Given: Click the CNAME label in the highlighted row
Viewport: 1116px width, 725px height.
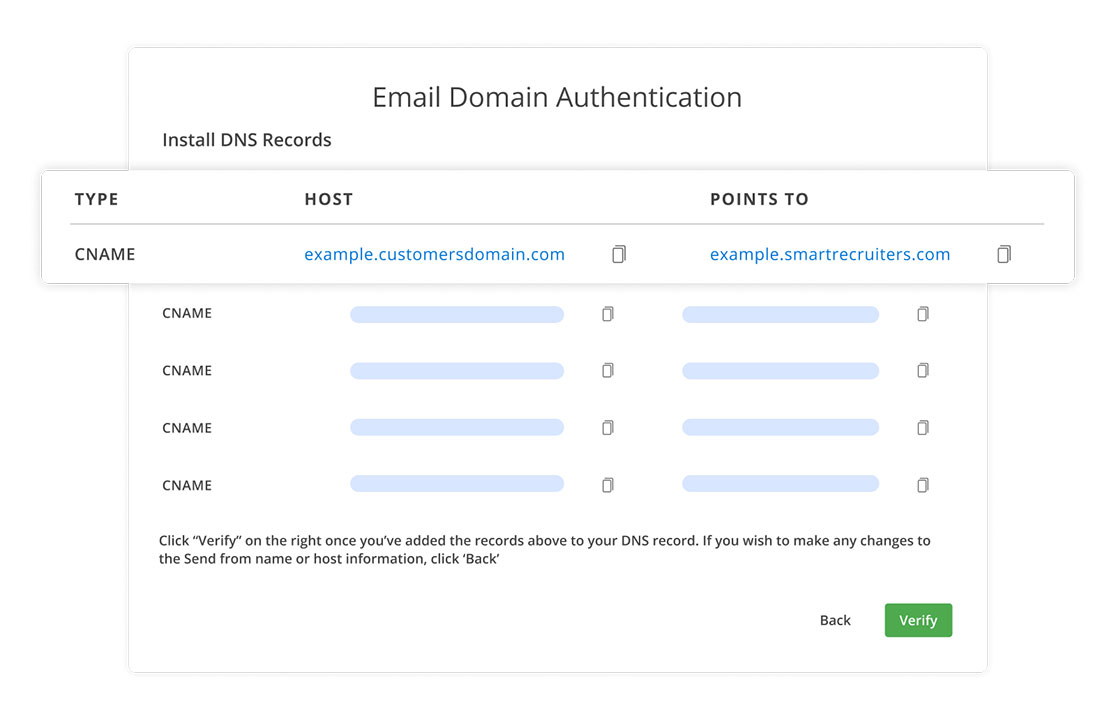Looking at the screenshot, I should coord(104,254).
